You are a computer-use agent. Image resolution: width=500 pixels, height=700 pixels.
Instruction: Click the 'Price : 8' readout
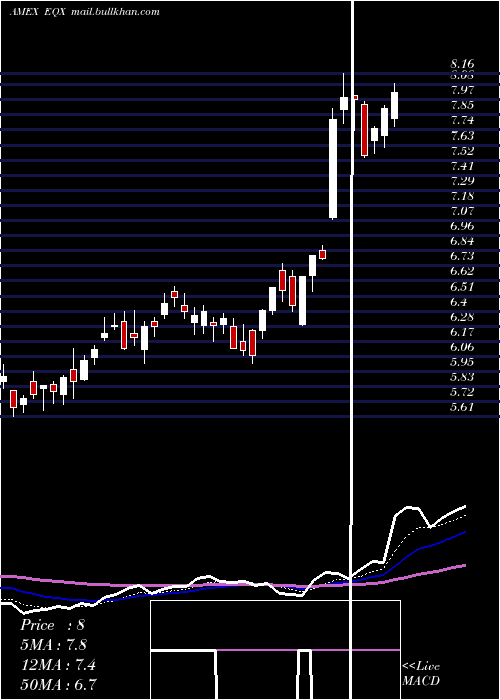52,625
